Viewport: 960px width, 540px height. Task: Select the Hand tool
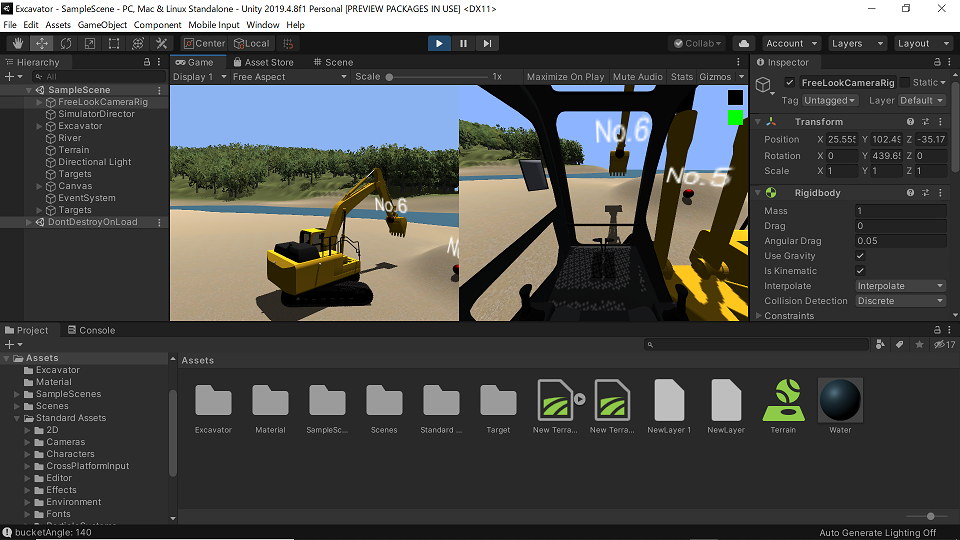(x=18, y=43)
